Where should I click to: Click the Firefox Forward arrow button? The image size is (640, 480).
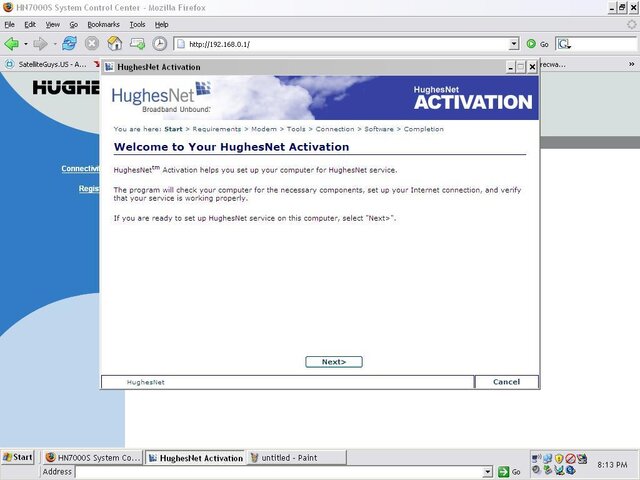coord(40,44)
